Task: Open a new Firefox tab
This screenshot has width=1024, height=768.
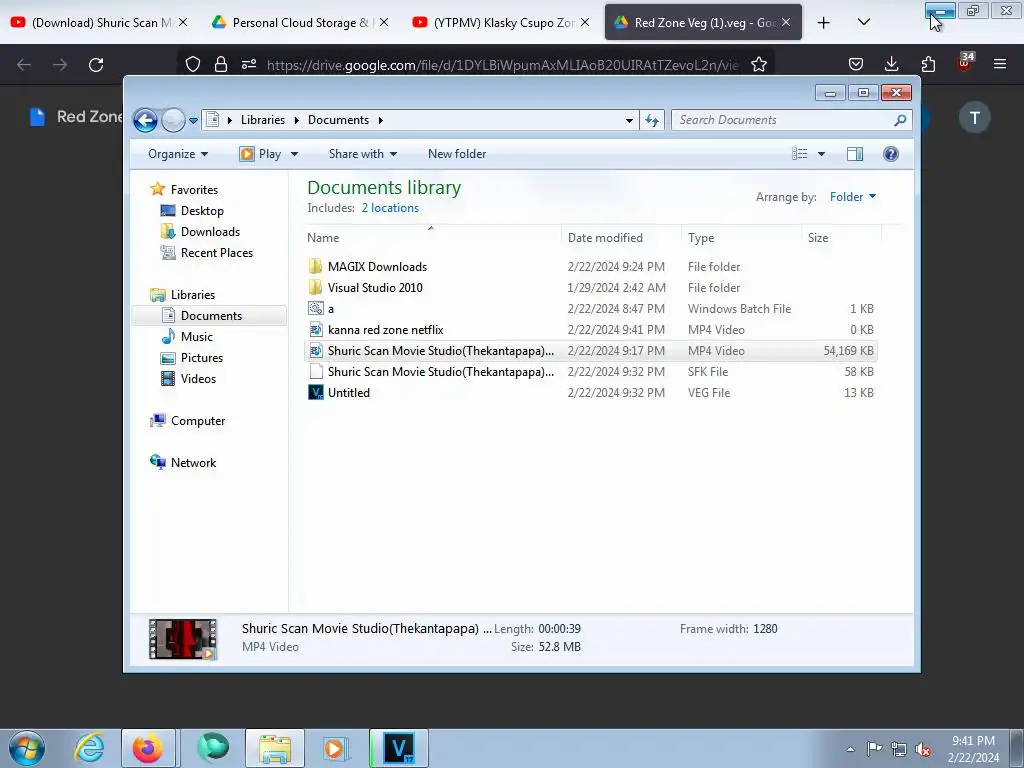Action: (824, 23)
